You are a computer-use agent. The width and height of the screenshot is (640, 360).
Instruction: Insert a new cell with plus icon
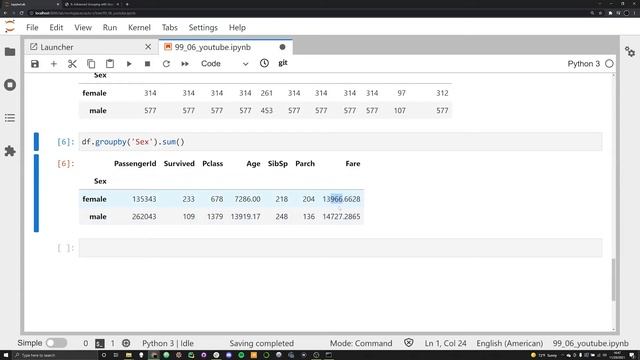(53, 64)
